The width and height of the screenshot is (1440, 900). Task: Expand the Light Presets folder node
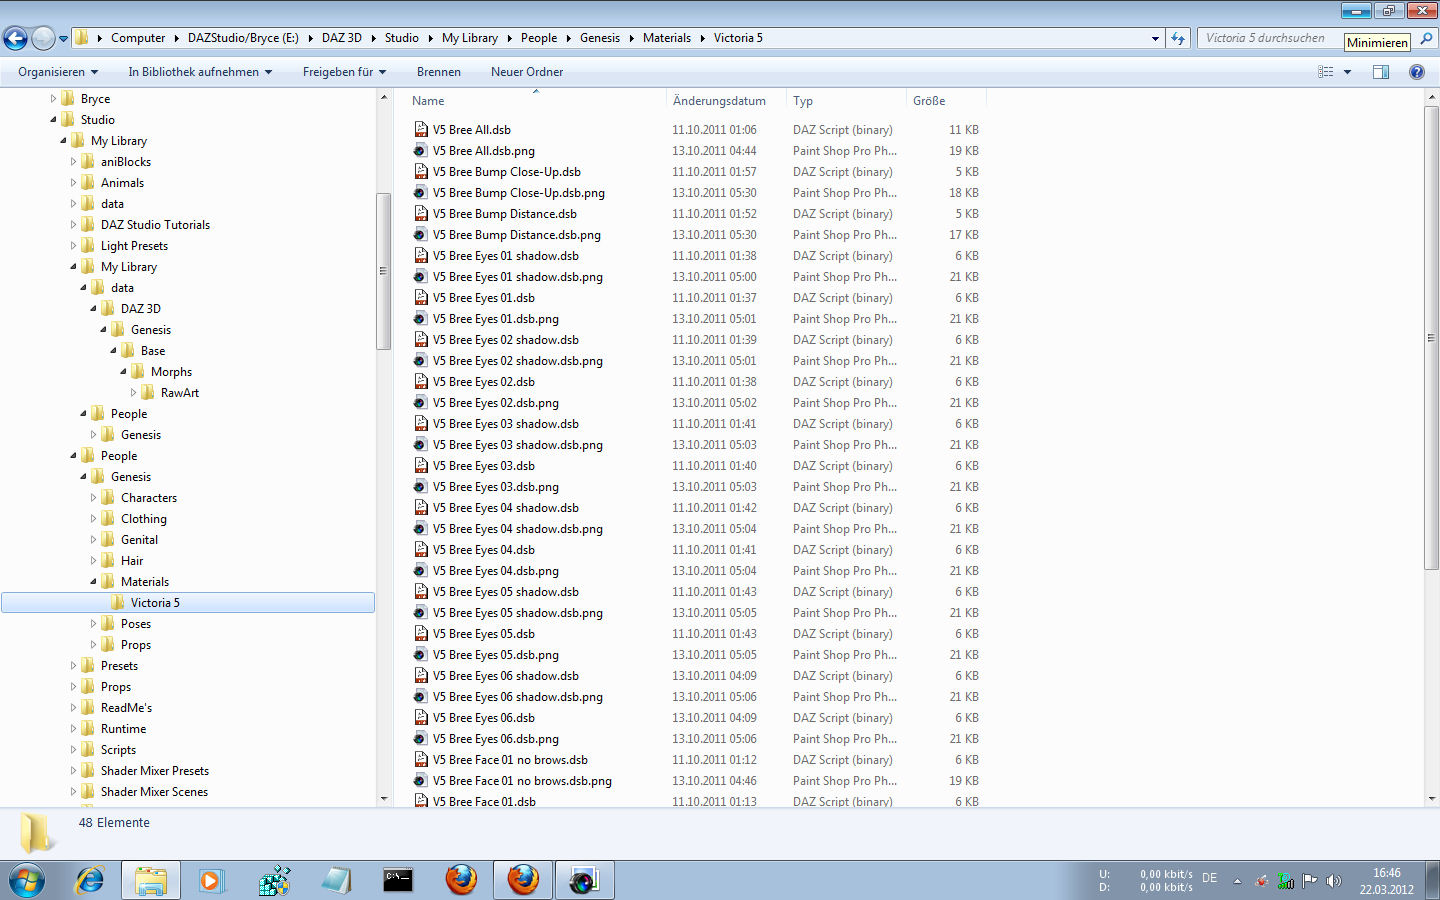click(73, 246)
